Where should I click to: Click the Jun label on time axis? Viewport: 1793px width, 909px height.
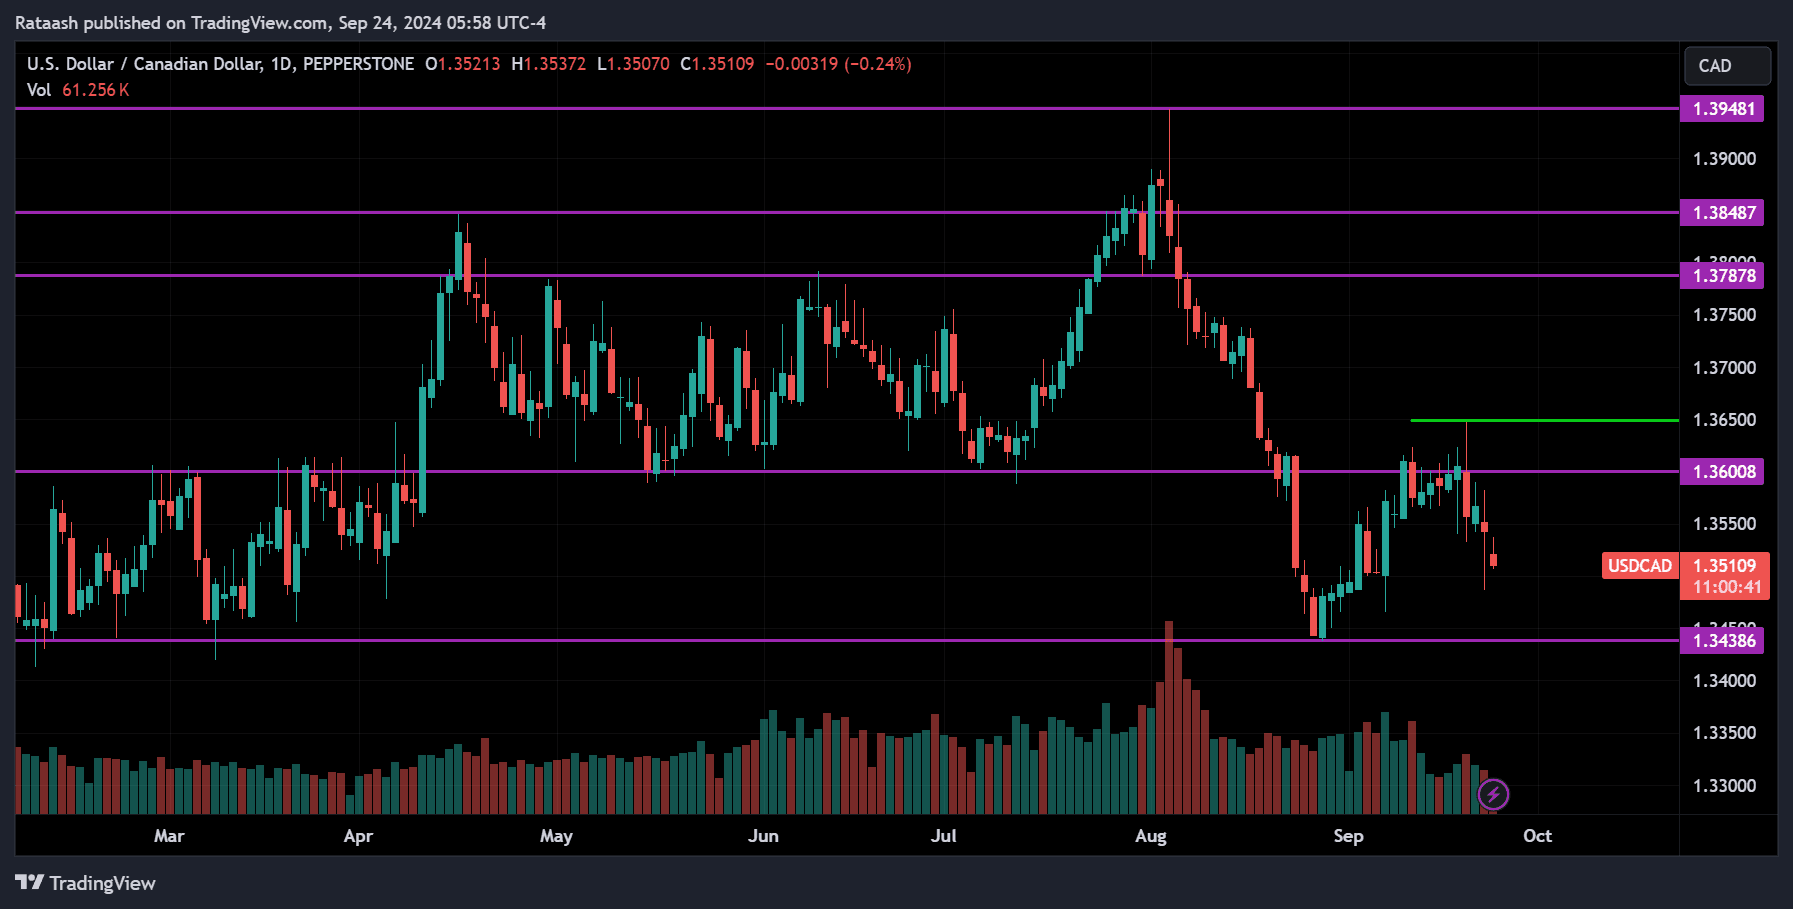(x=763, y=836)
